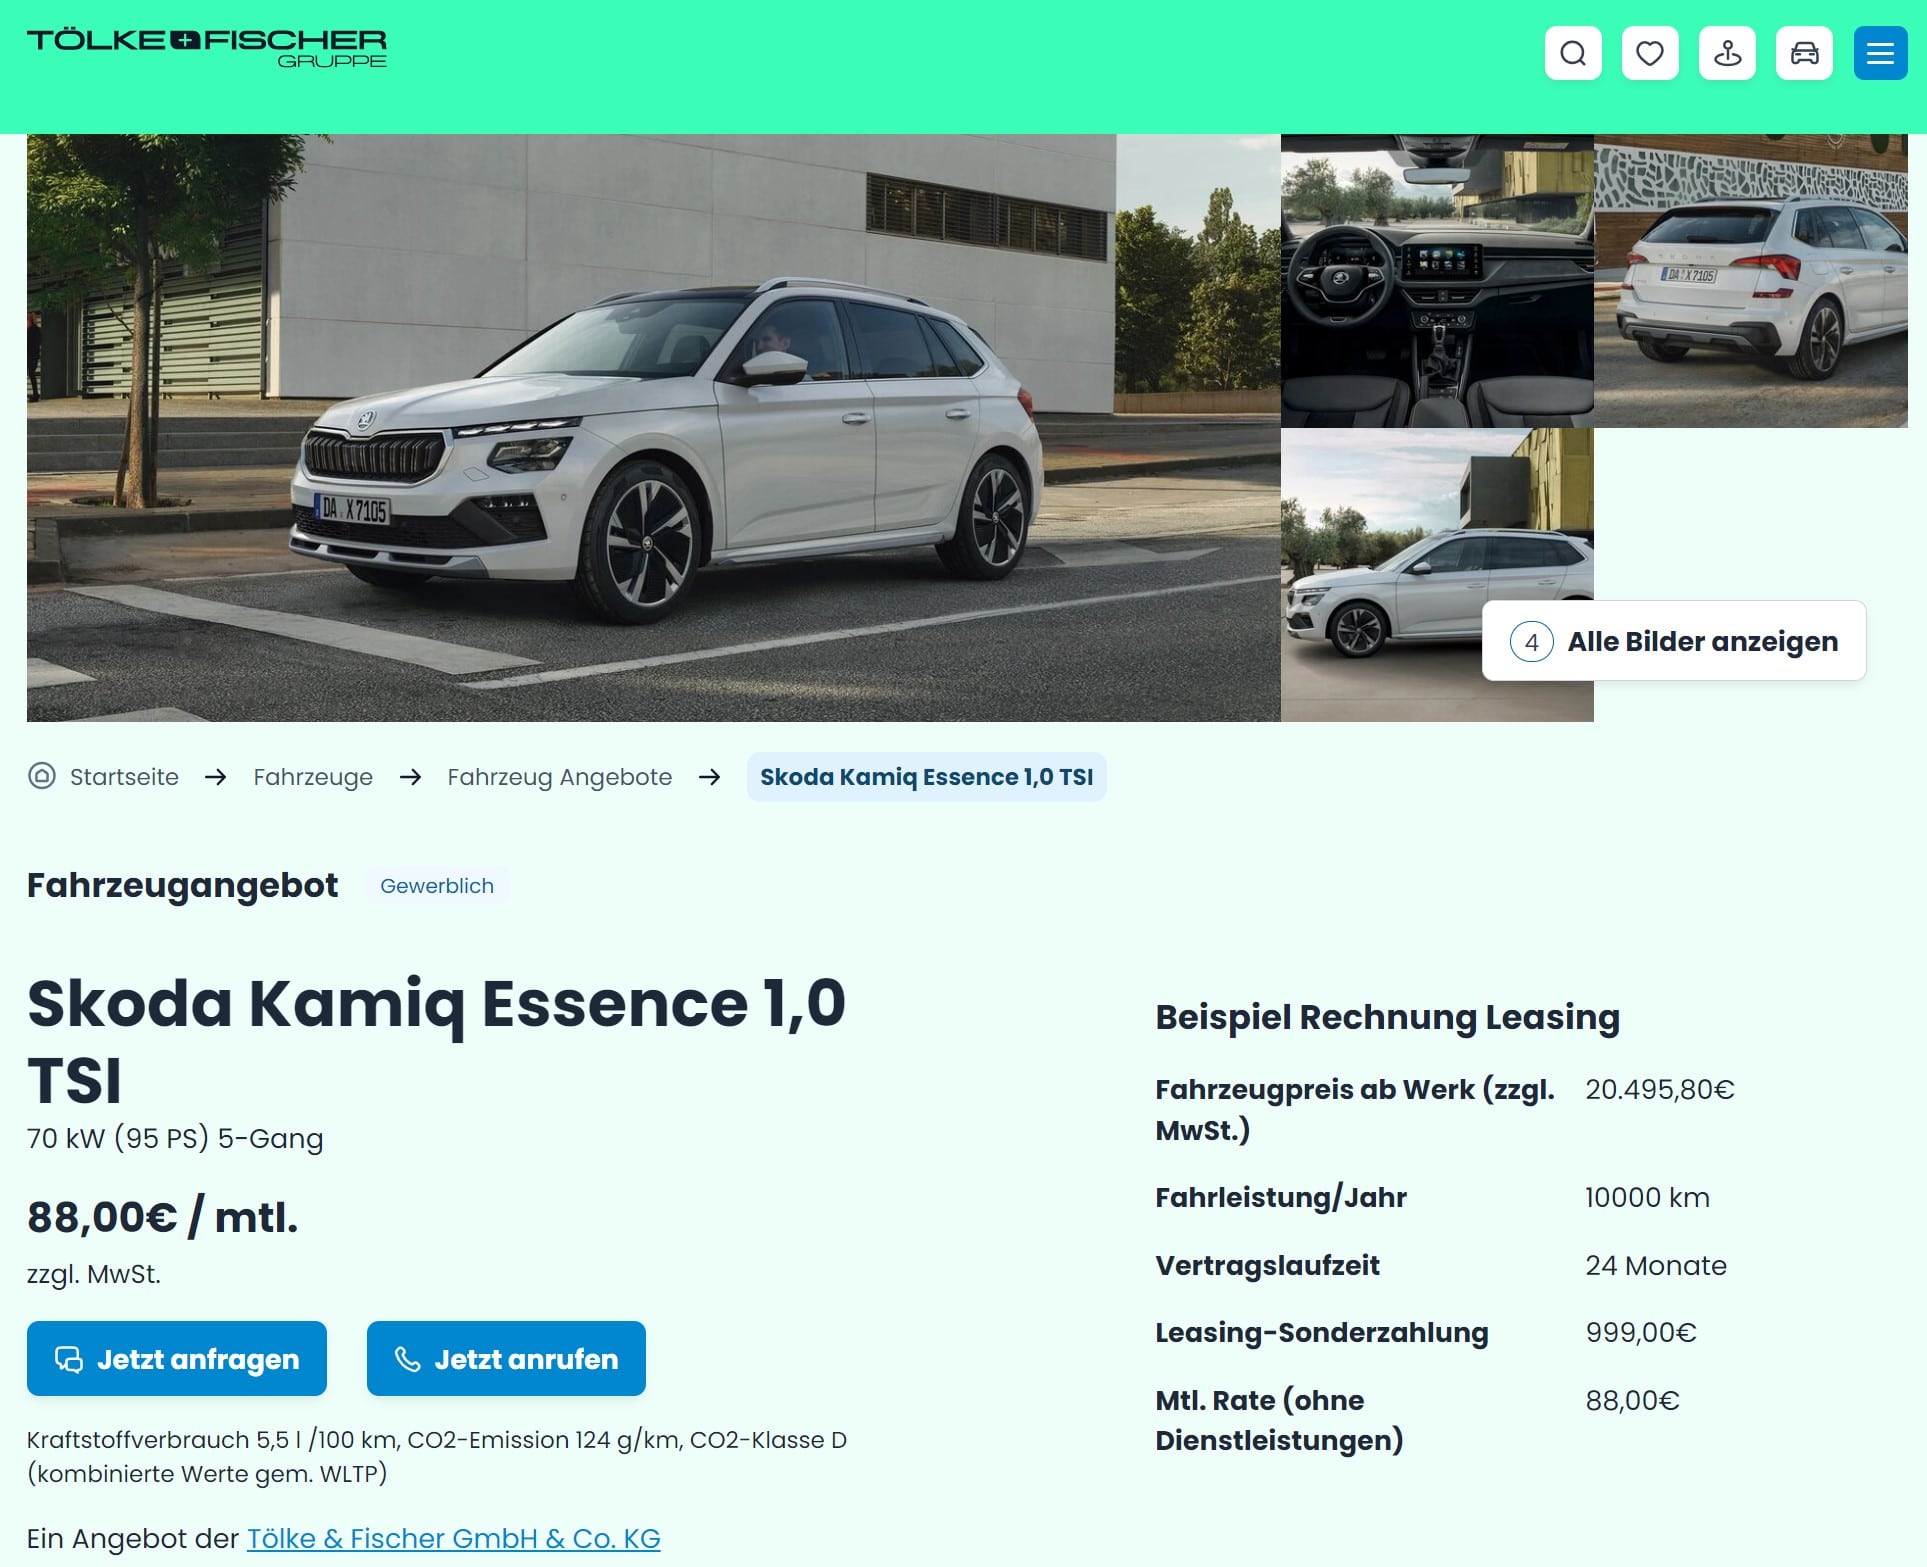Open the car icon in header
Image resolution: width=1927 pixels, height=1567 pixels.
(1804, 53)
